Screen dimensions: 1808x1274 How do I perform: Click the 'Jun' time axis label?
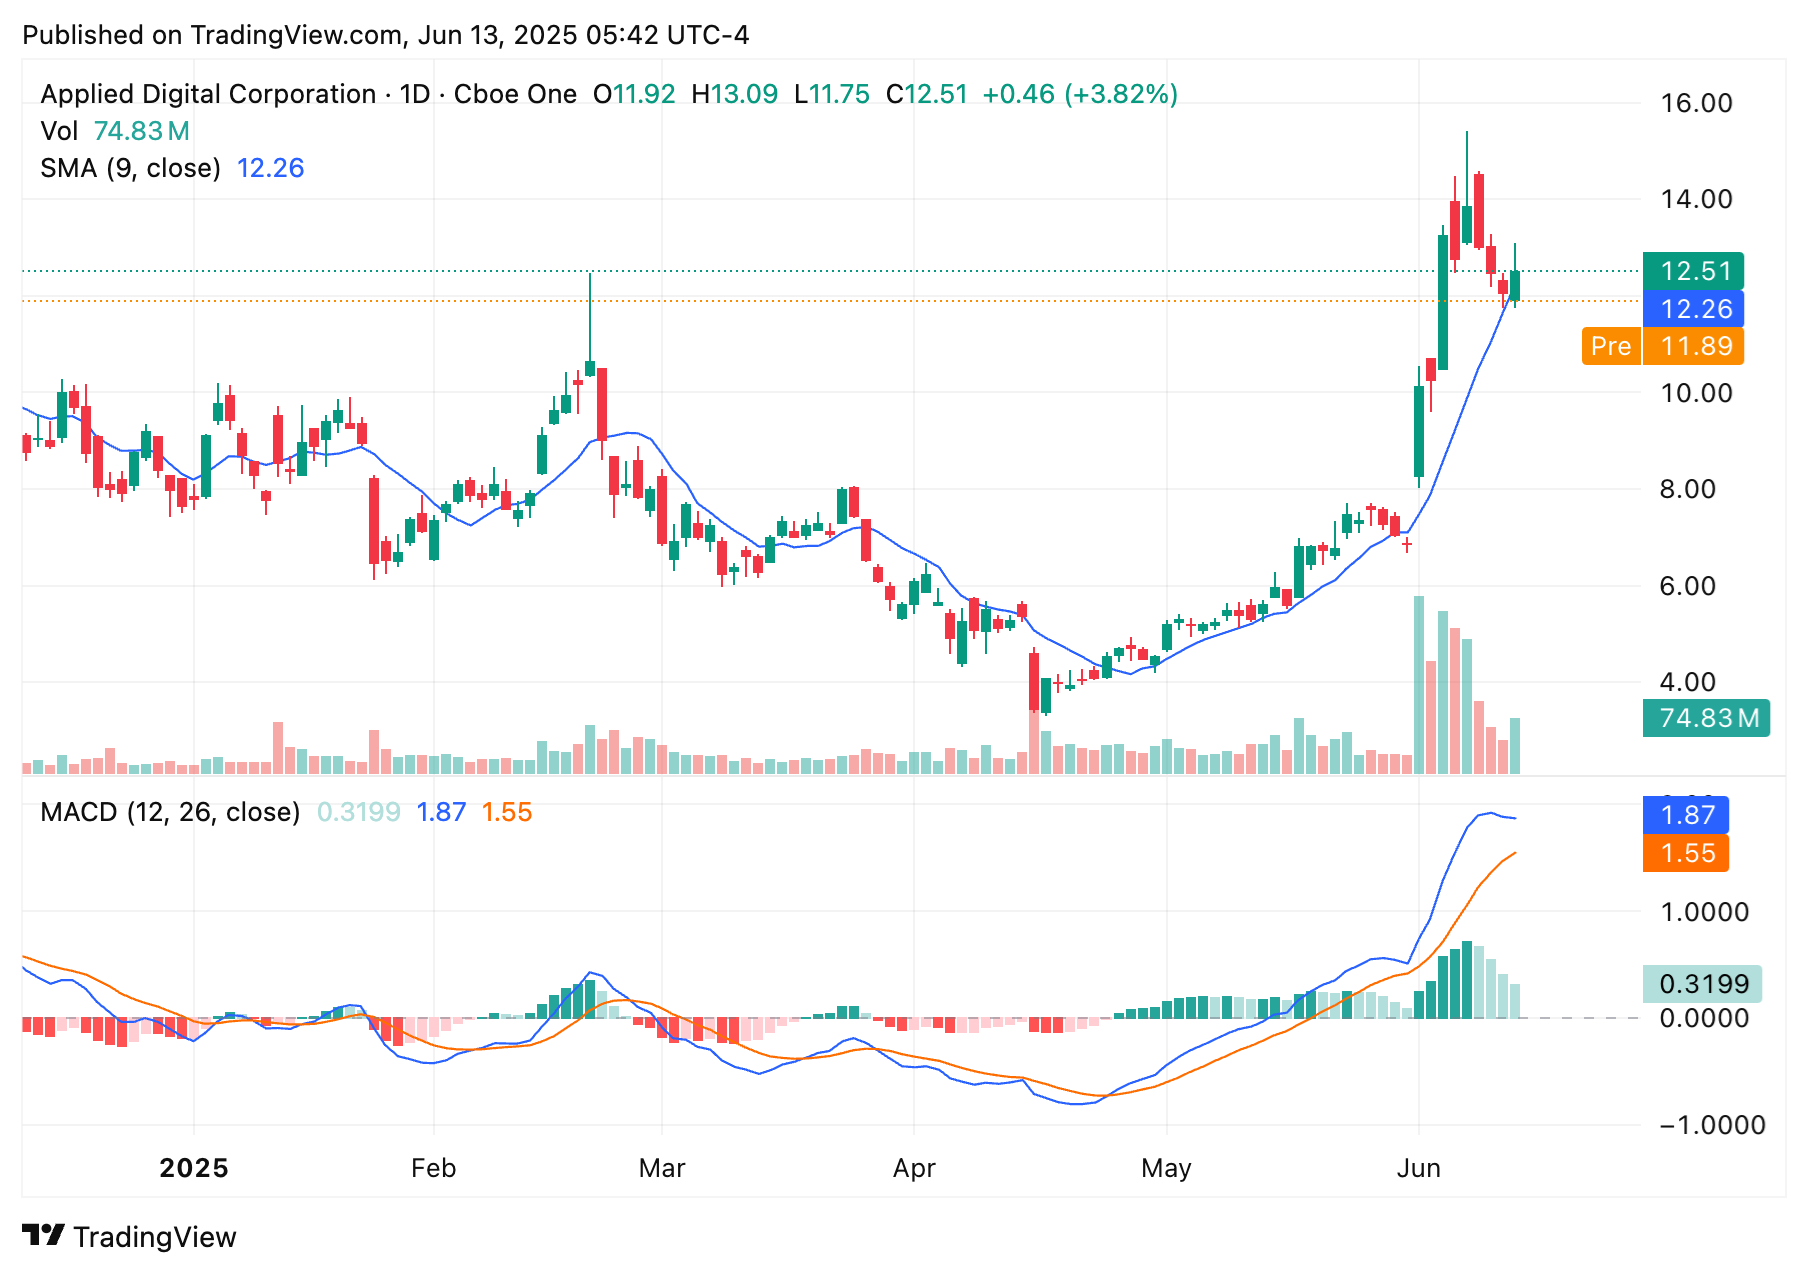pos(1418,1168)
